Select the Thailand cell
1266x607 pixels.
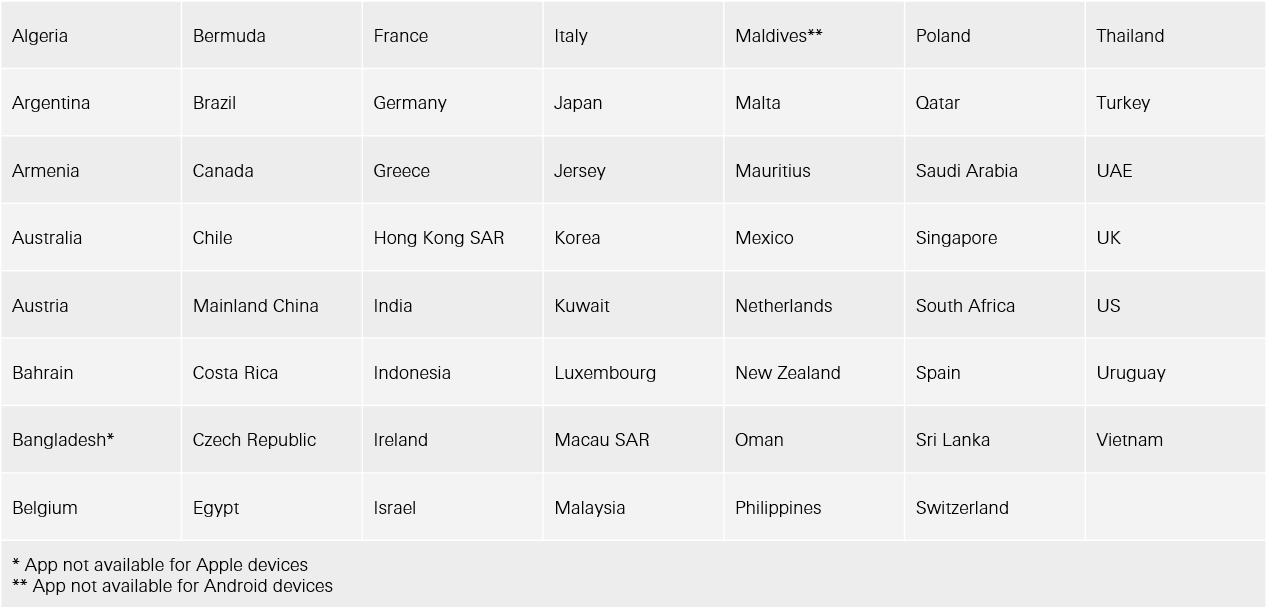1130,36
